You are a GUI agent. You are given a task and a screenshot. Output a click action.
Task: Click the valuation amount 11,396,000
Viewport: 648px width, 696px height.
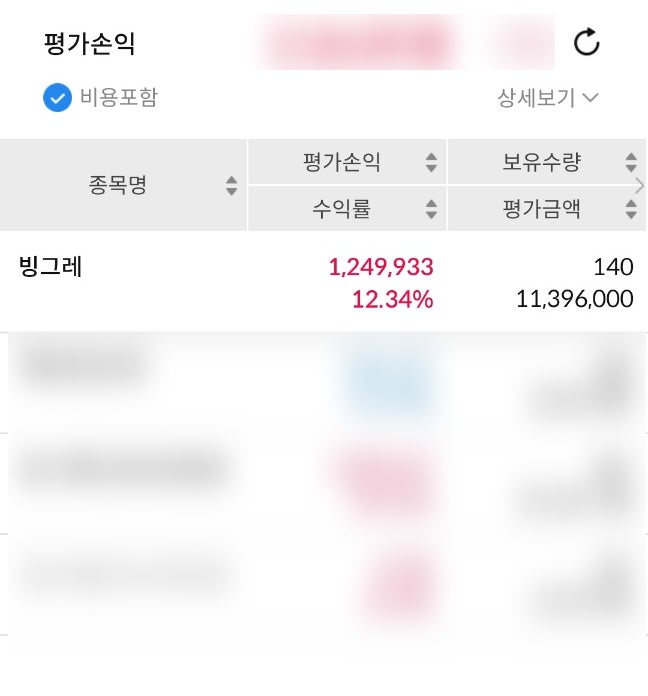(x=575, y=299)
